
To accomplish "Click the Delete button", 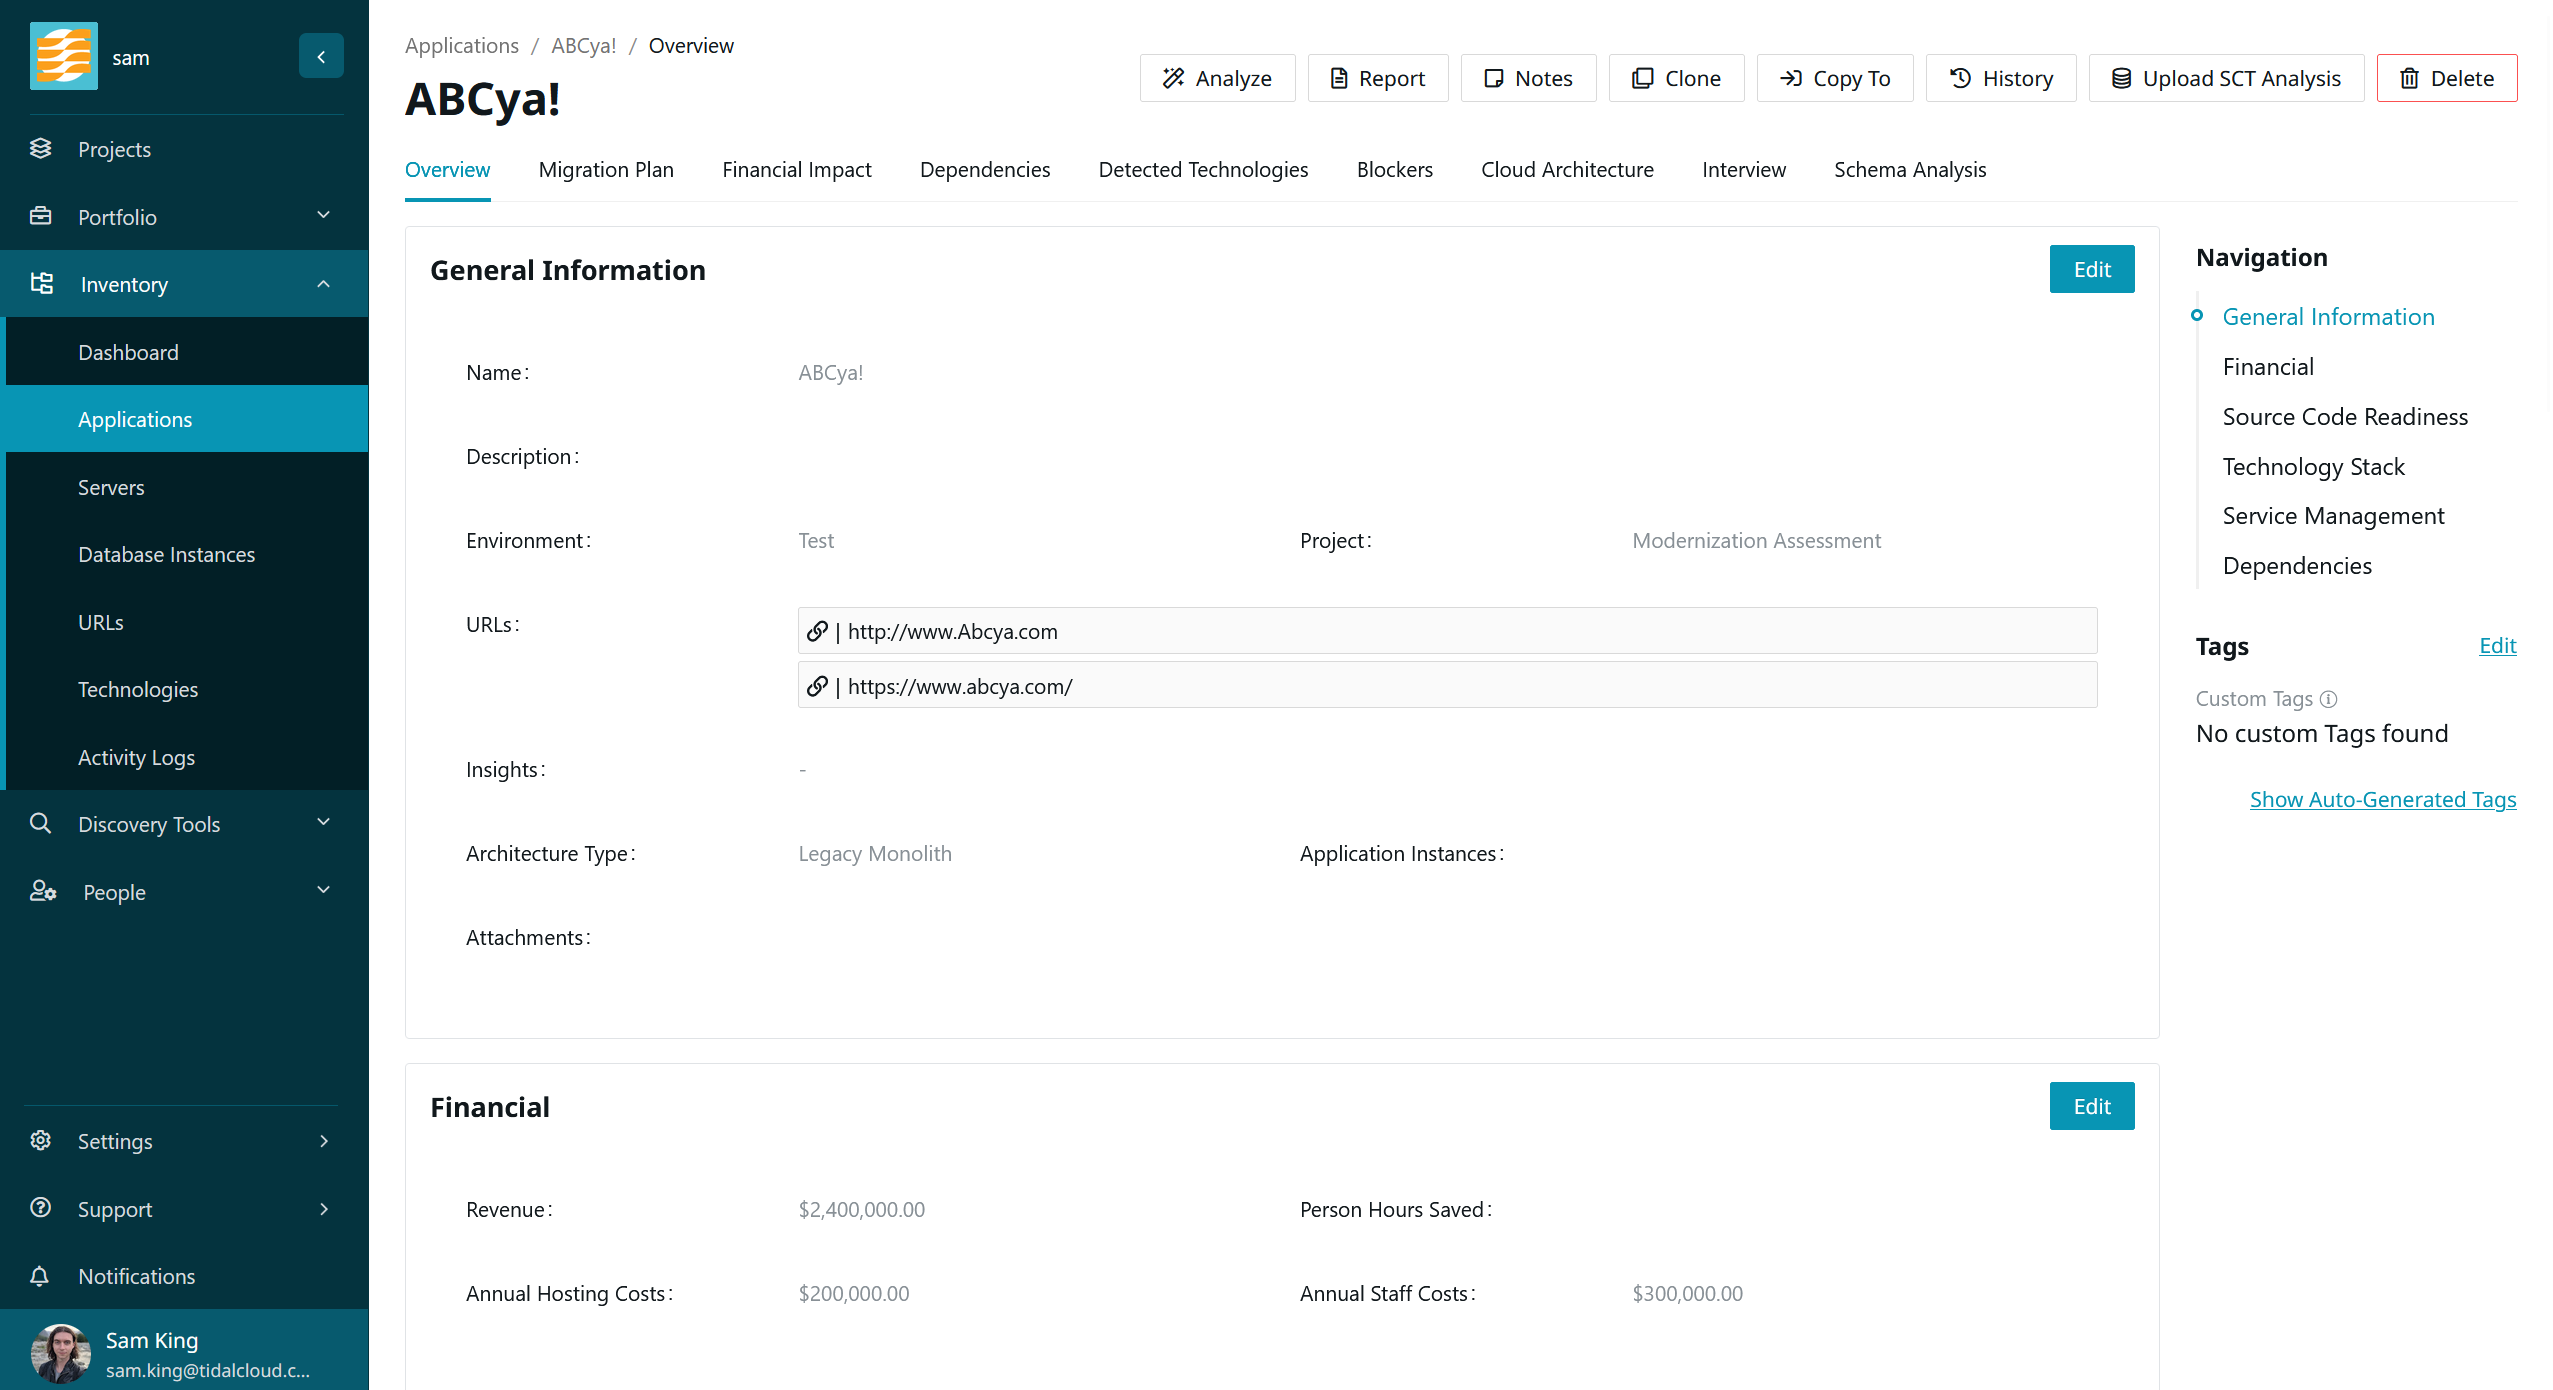I will click(2447, 78).
